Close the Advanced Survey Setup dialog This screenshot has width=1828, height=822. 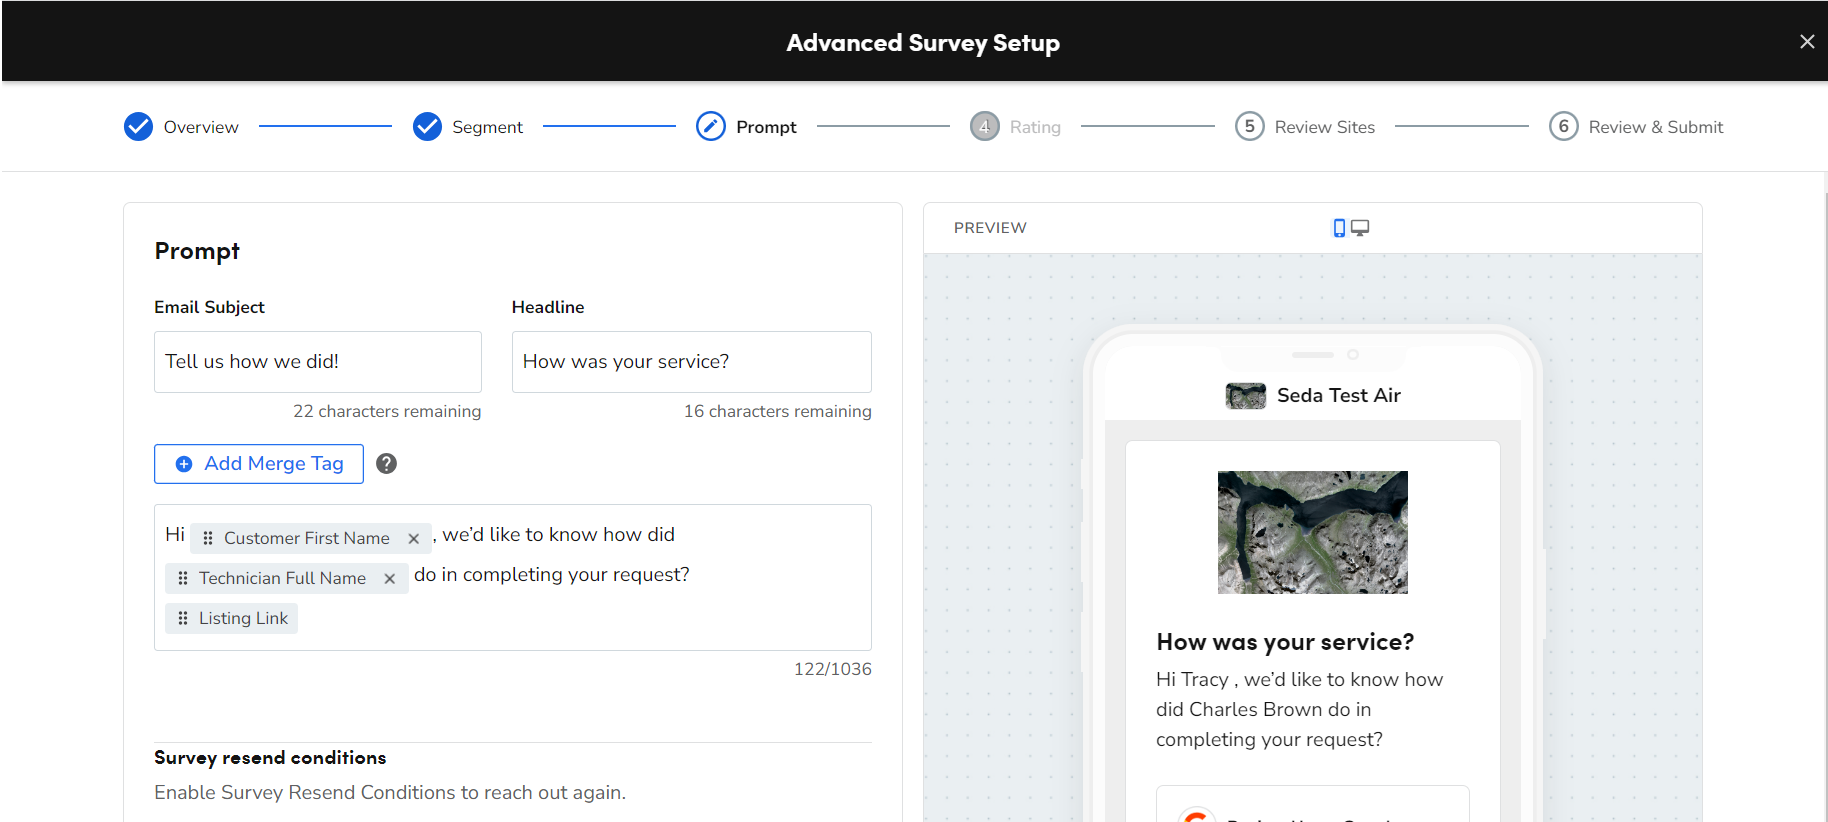pos(1806,42)
